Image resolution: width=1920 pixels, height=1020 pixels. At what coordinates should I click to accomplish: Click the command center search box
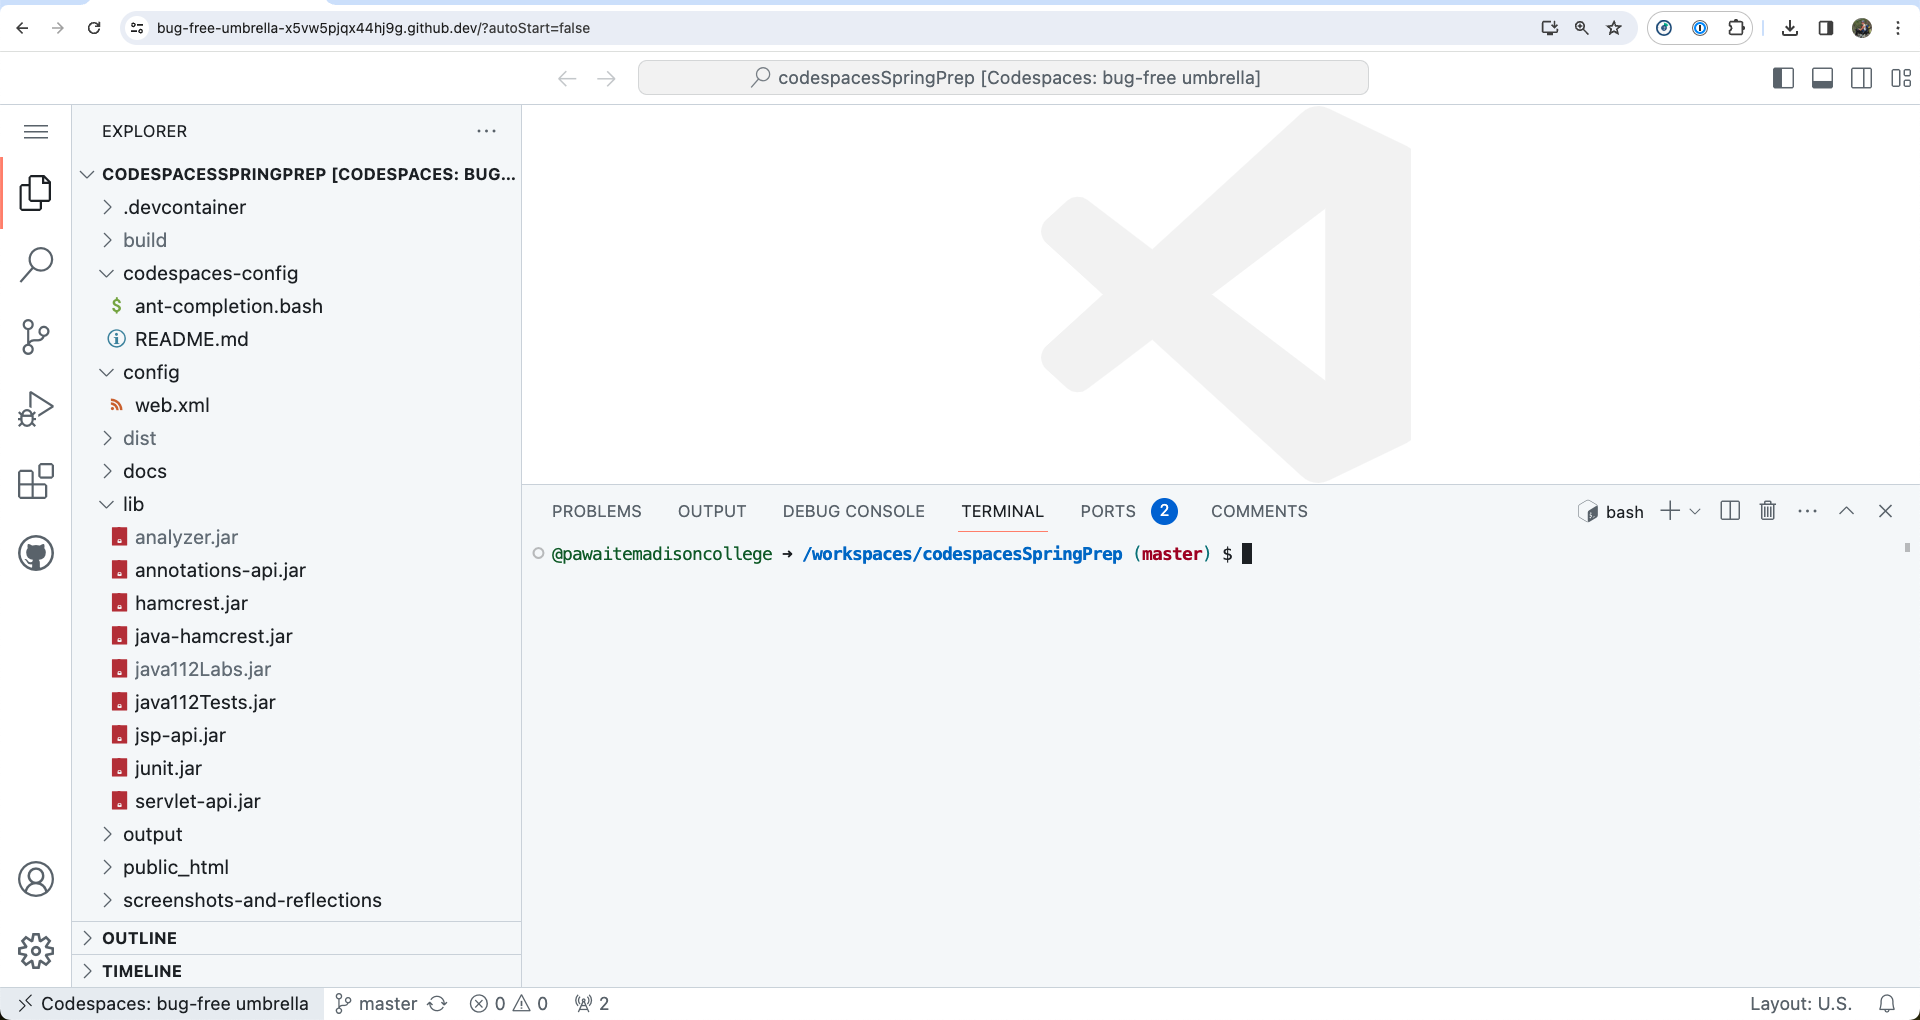pyautogui.click(x=1003, y=78)
